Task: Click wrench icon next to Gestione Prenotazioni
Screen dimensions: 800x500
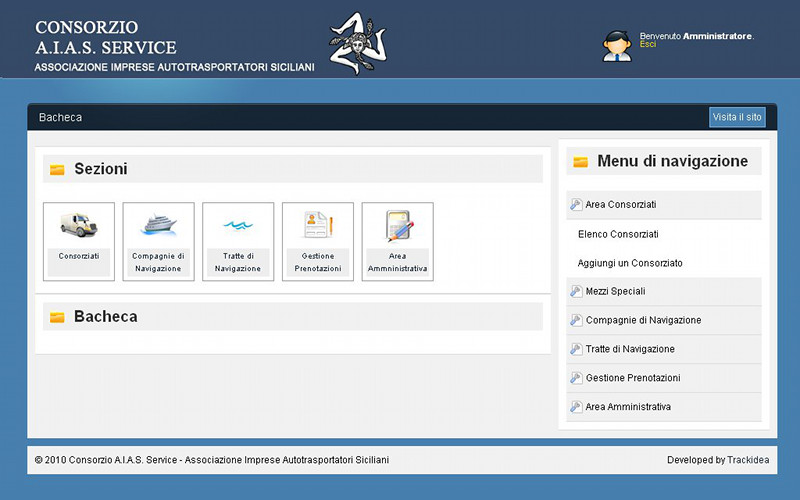Action: coord(576,378)
